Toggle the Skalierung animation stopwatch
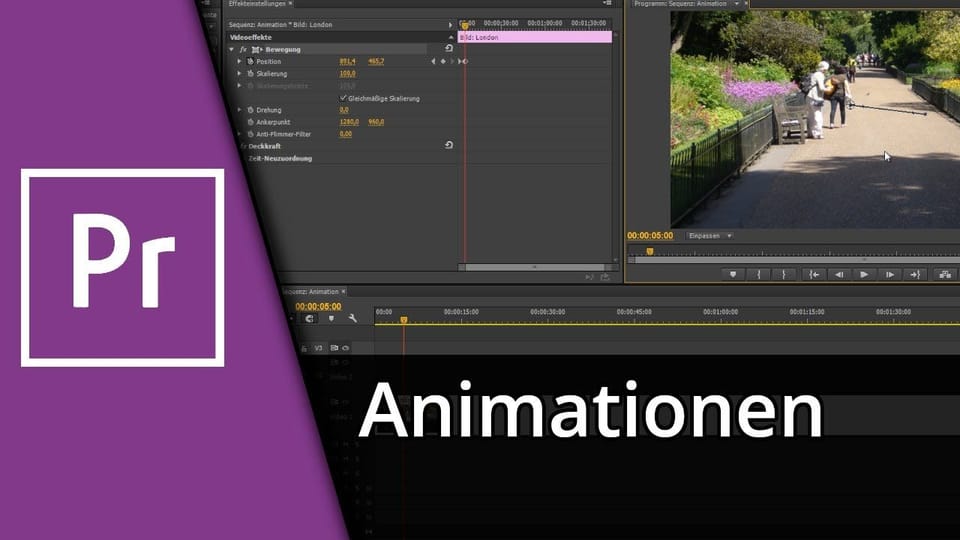960x540 pixels. [x=250, y=73]
